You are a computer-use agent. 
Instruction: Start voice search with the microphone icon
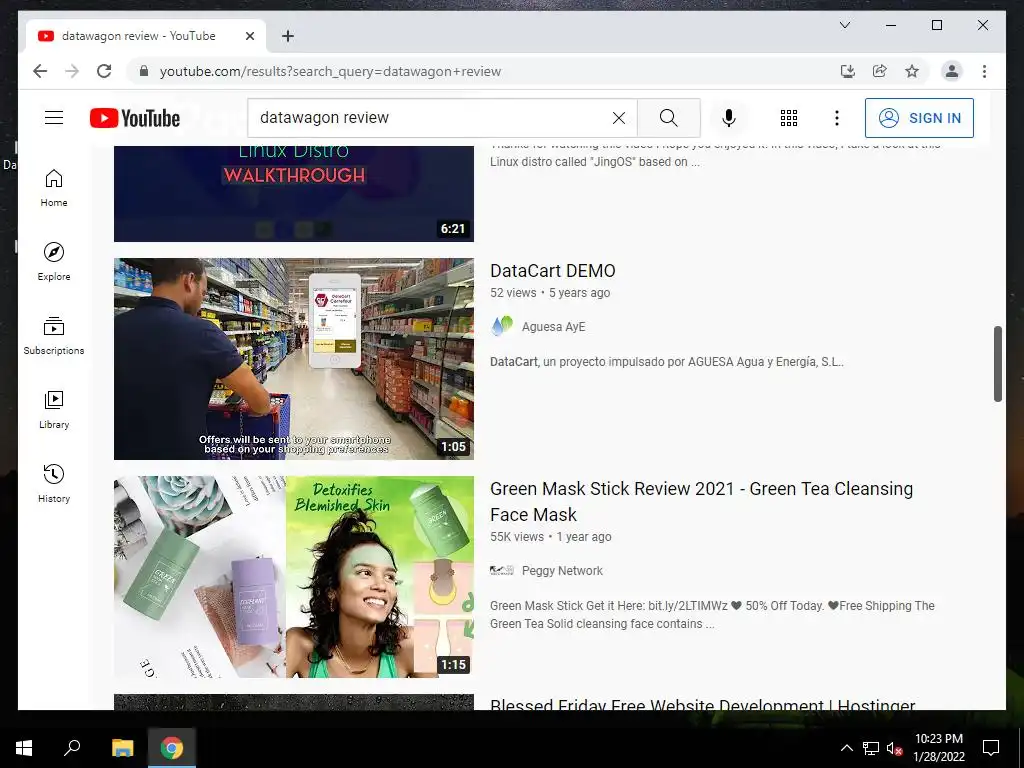729,118
